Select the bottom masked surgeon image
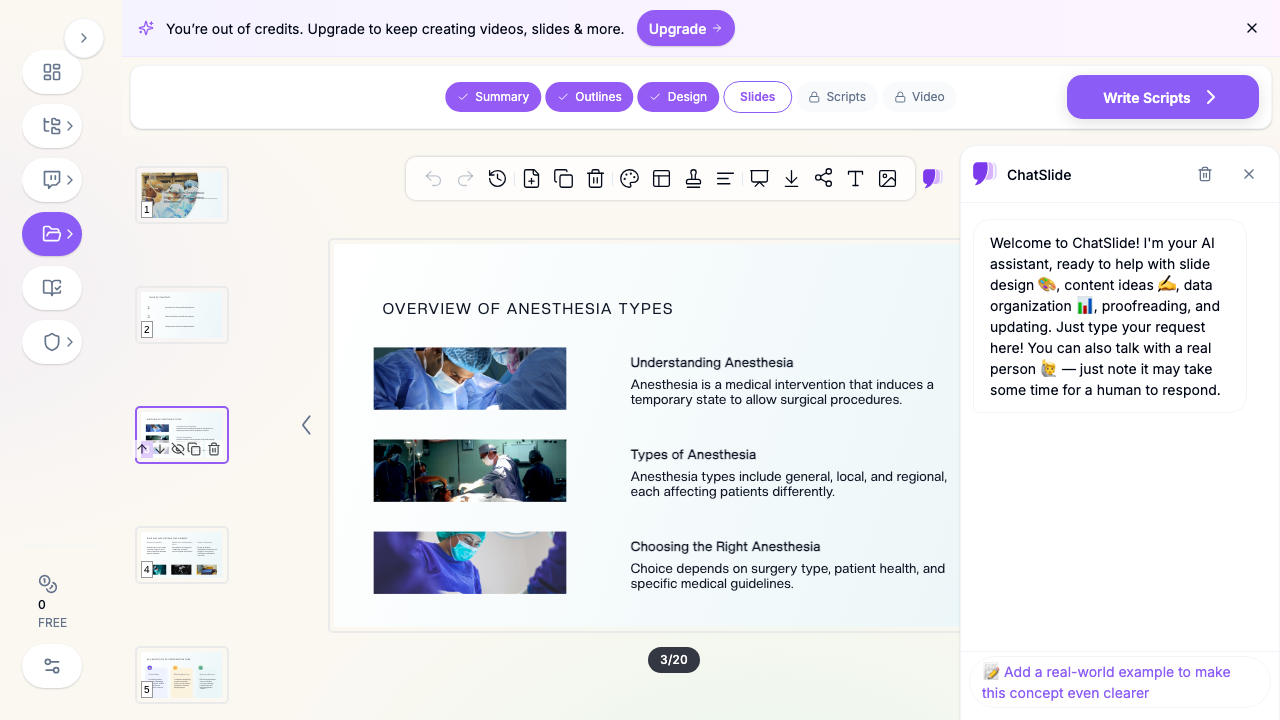Screen dimensions: 1280x720 [470, 562]
